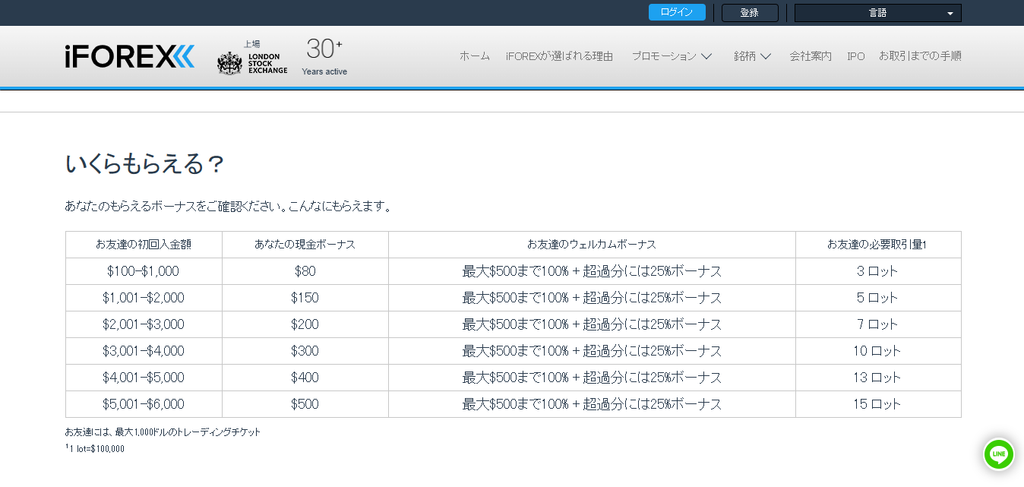The width and height of the screenshot is (1024, 487).
Task: Click the $200 bonus cell
Action: (x=305, y=324)
